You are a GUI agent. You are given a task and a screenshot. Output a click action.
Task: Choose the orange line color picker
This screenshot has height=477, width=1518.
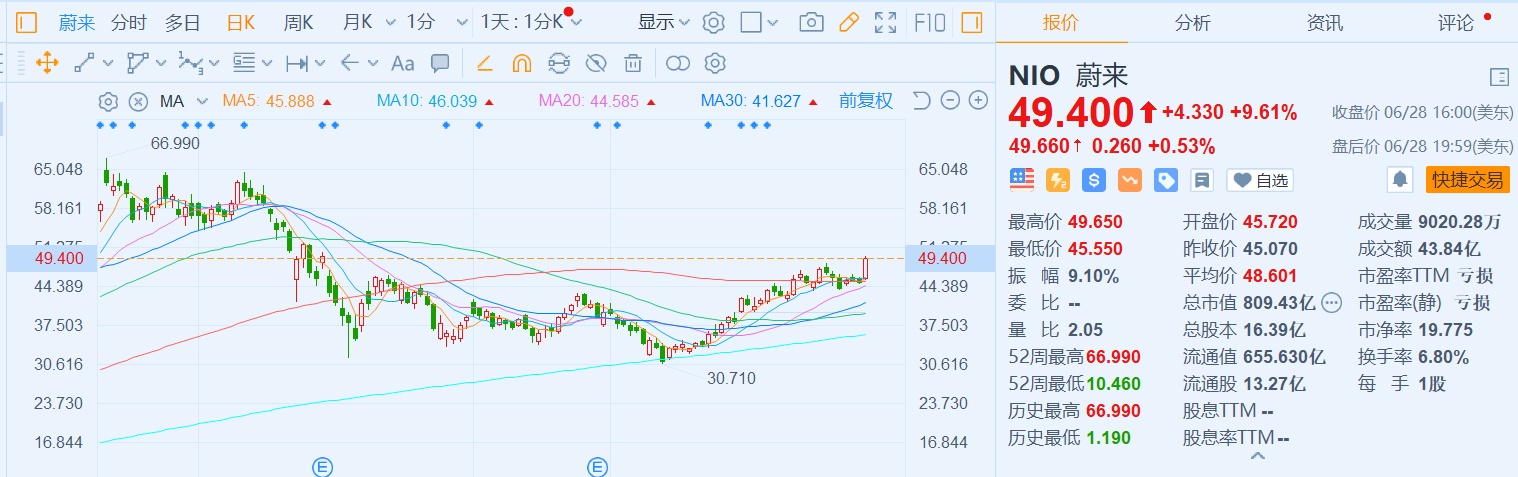click(484, 63)
